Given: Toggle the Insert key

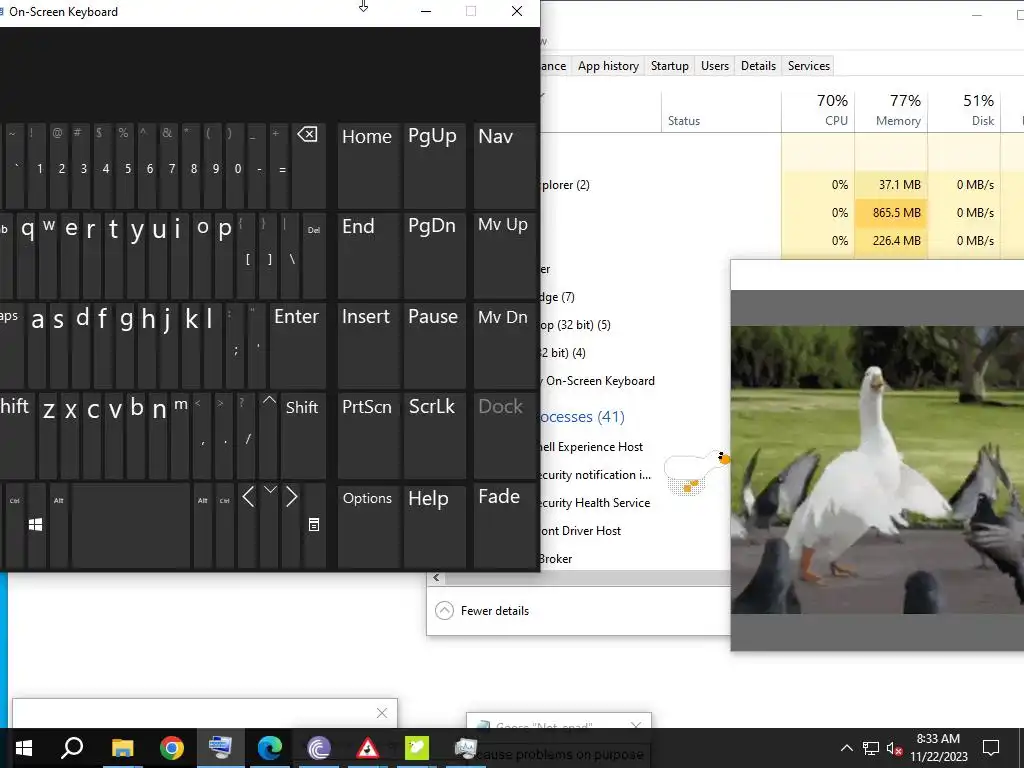Looking at the screenshot, I should [x=368, y=345].
